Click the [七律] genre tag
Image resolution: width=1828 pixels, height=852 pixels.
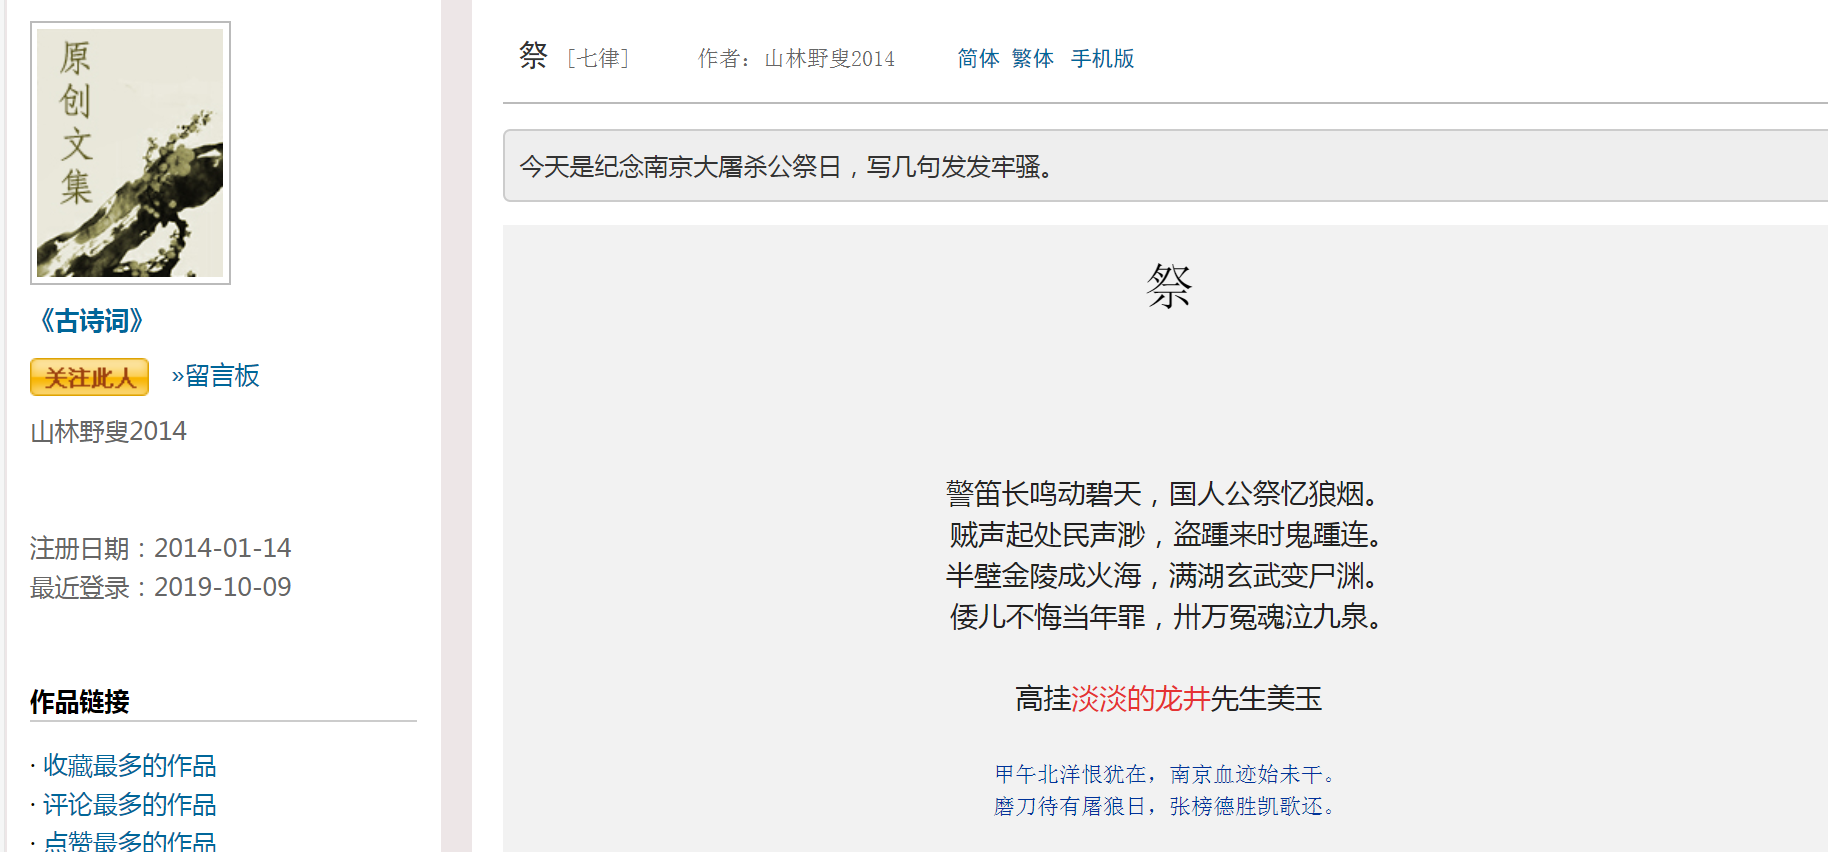[598, 59]
